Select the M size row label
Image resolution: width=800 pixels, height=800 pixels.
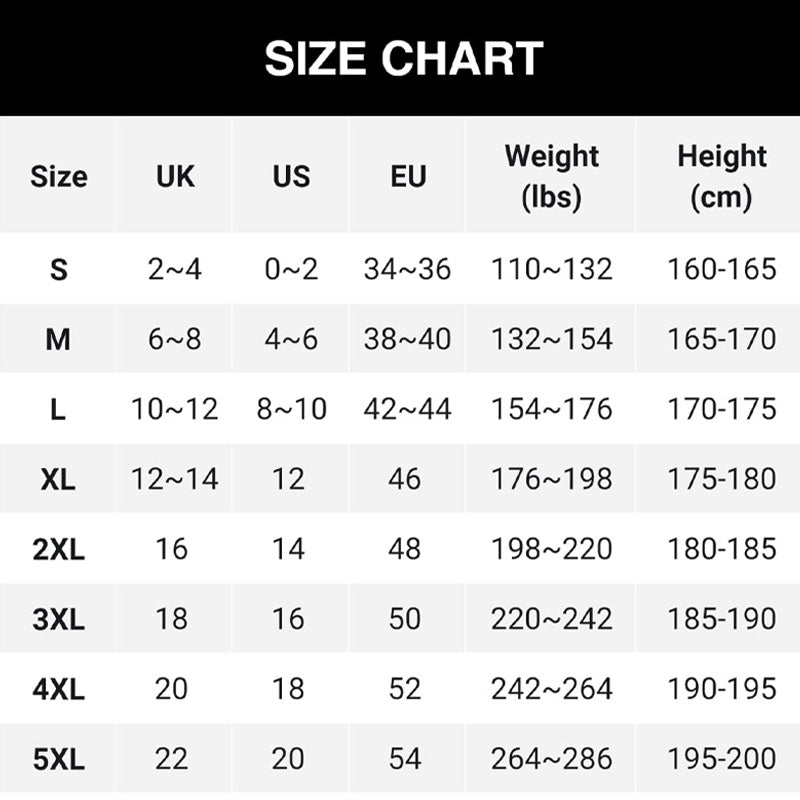tap(58, 339)
